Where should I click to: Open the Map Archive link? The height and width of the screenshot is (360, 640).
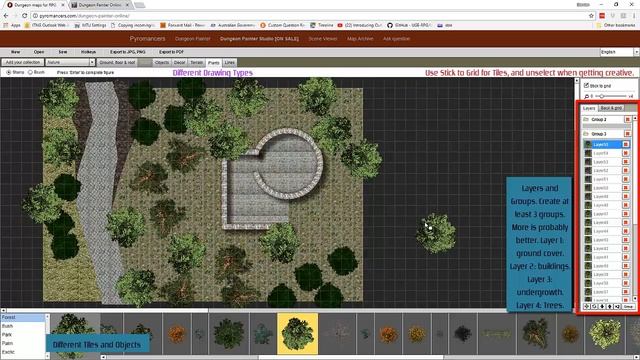coord(360,39)
